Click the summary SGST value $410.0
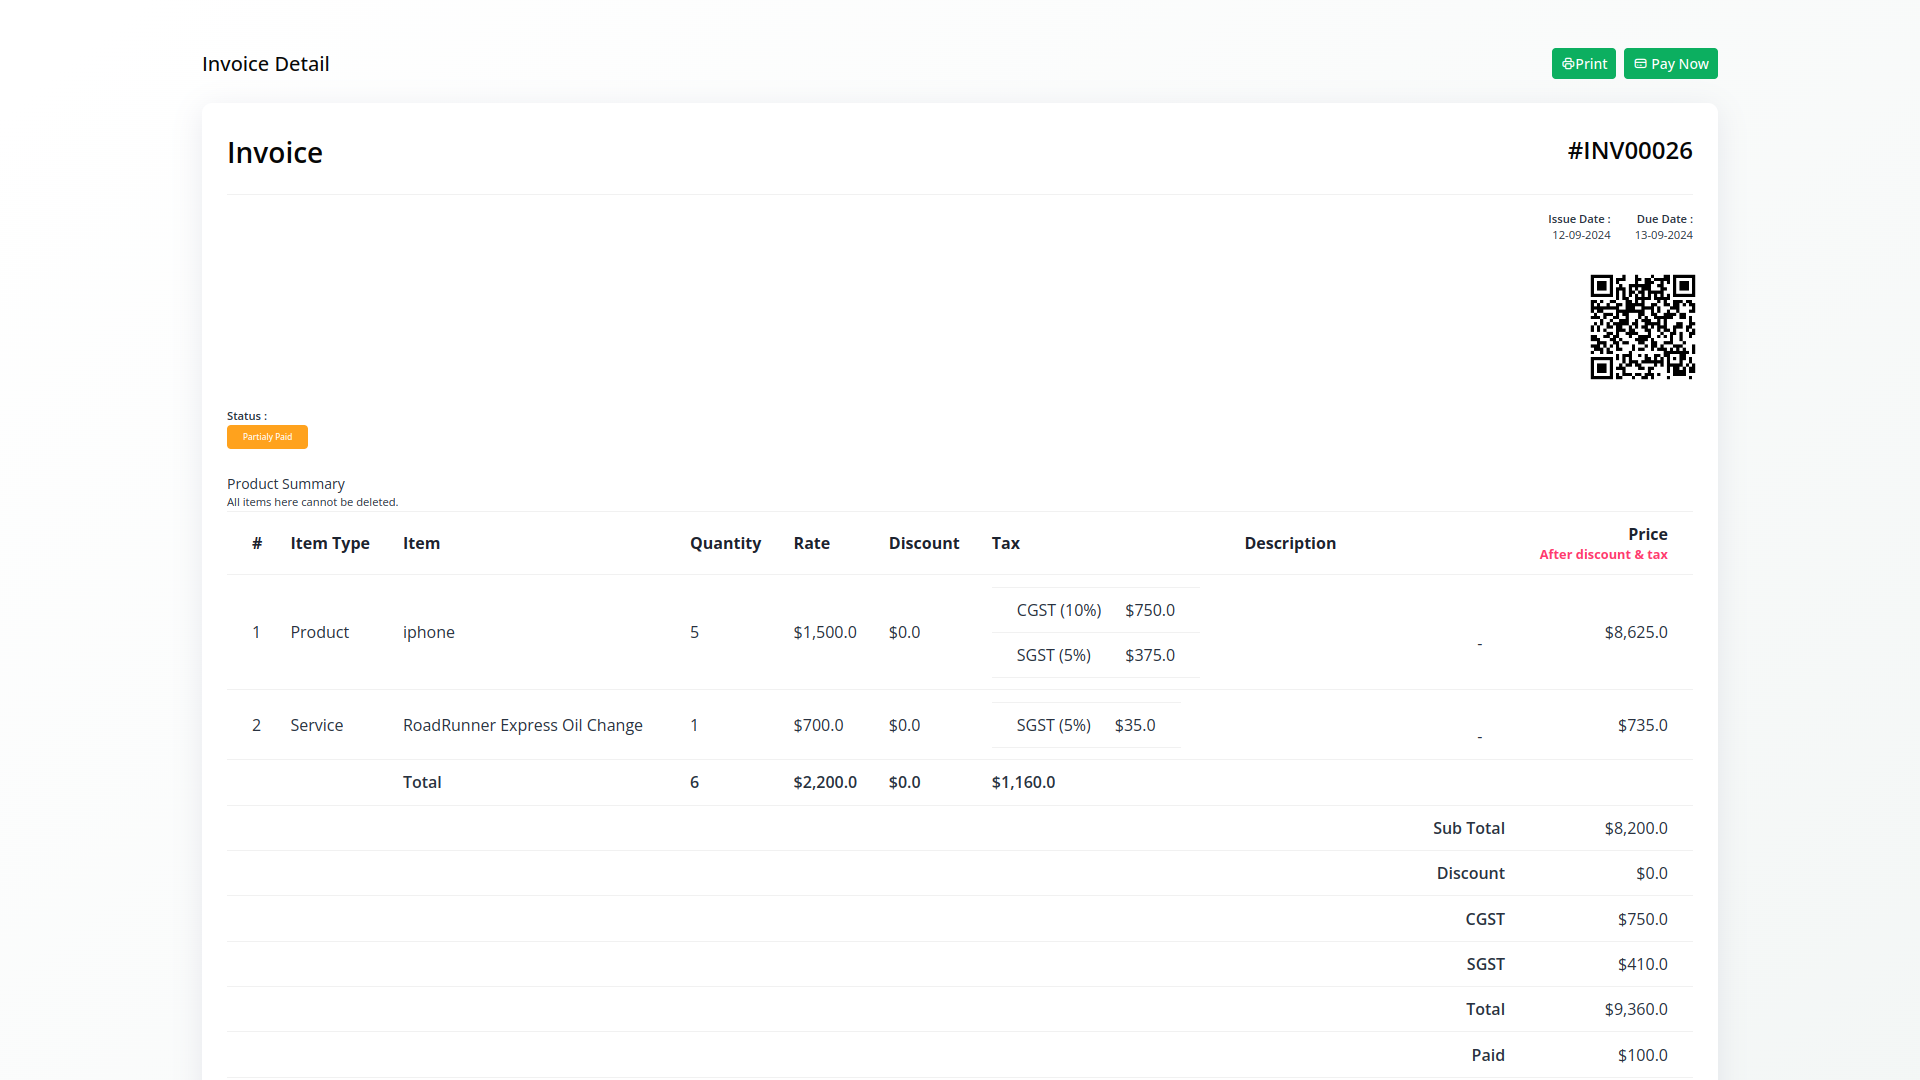 1642,964
